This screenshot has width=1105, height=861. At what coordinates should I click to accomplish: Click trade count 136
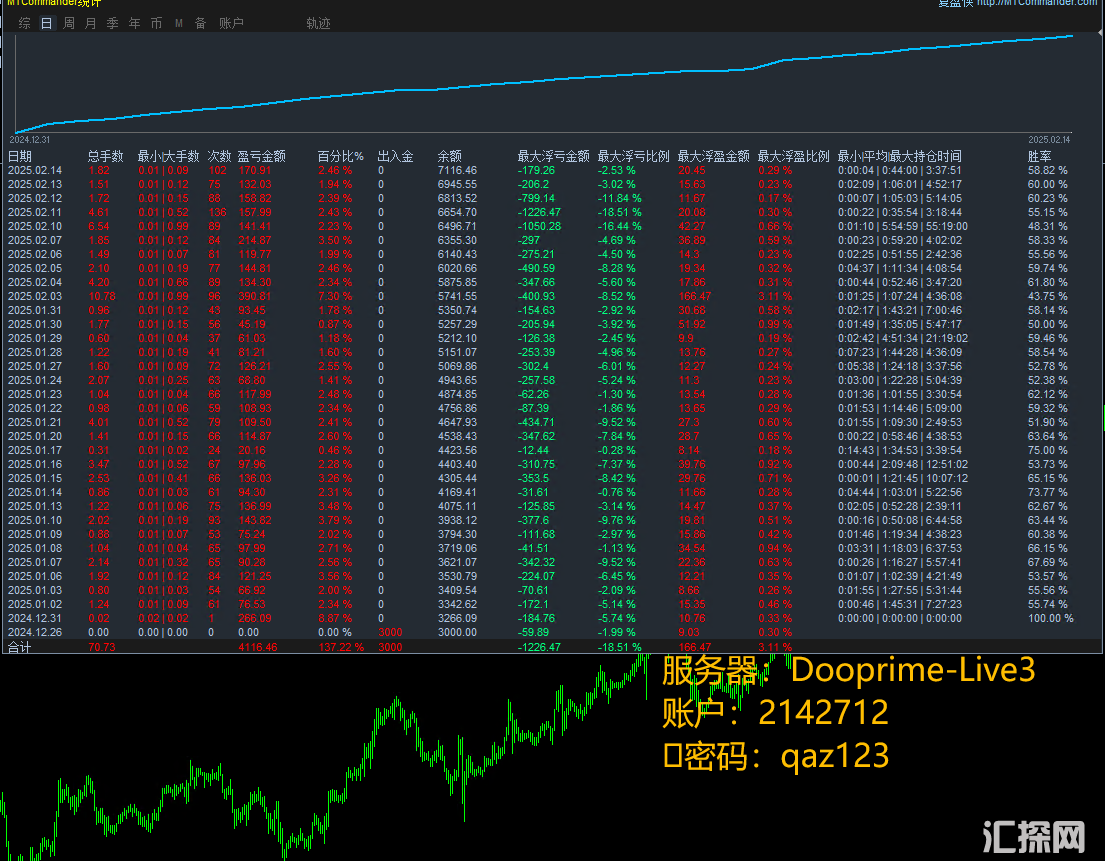(218, 212)
